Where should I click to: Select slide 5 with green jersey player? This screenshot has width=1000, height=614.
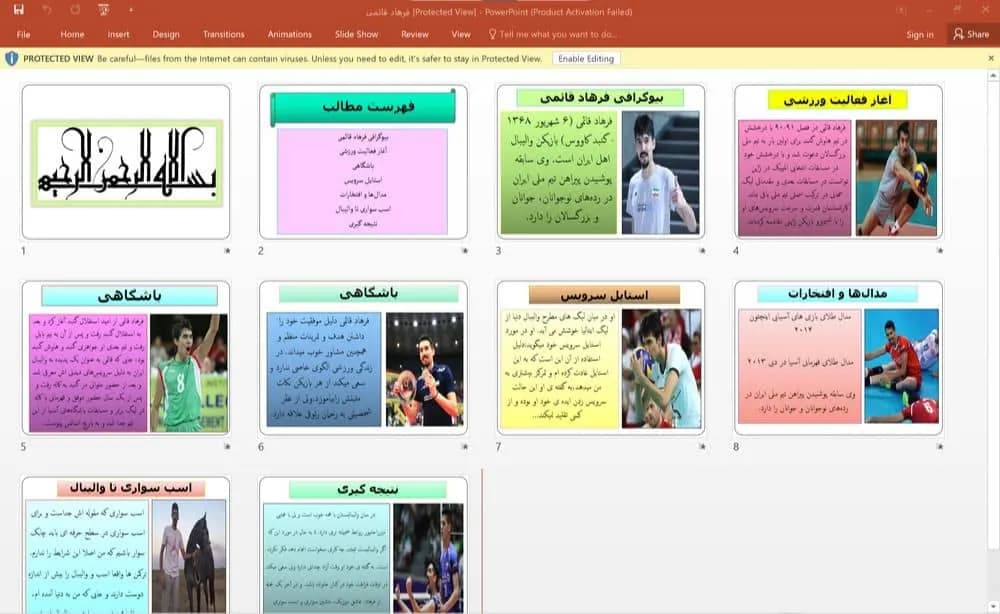pos(126,358)
